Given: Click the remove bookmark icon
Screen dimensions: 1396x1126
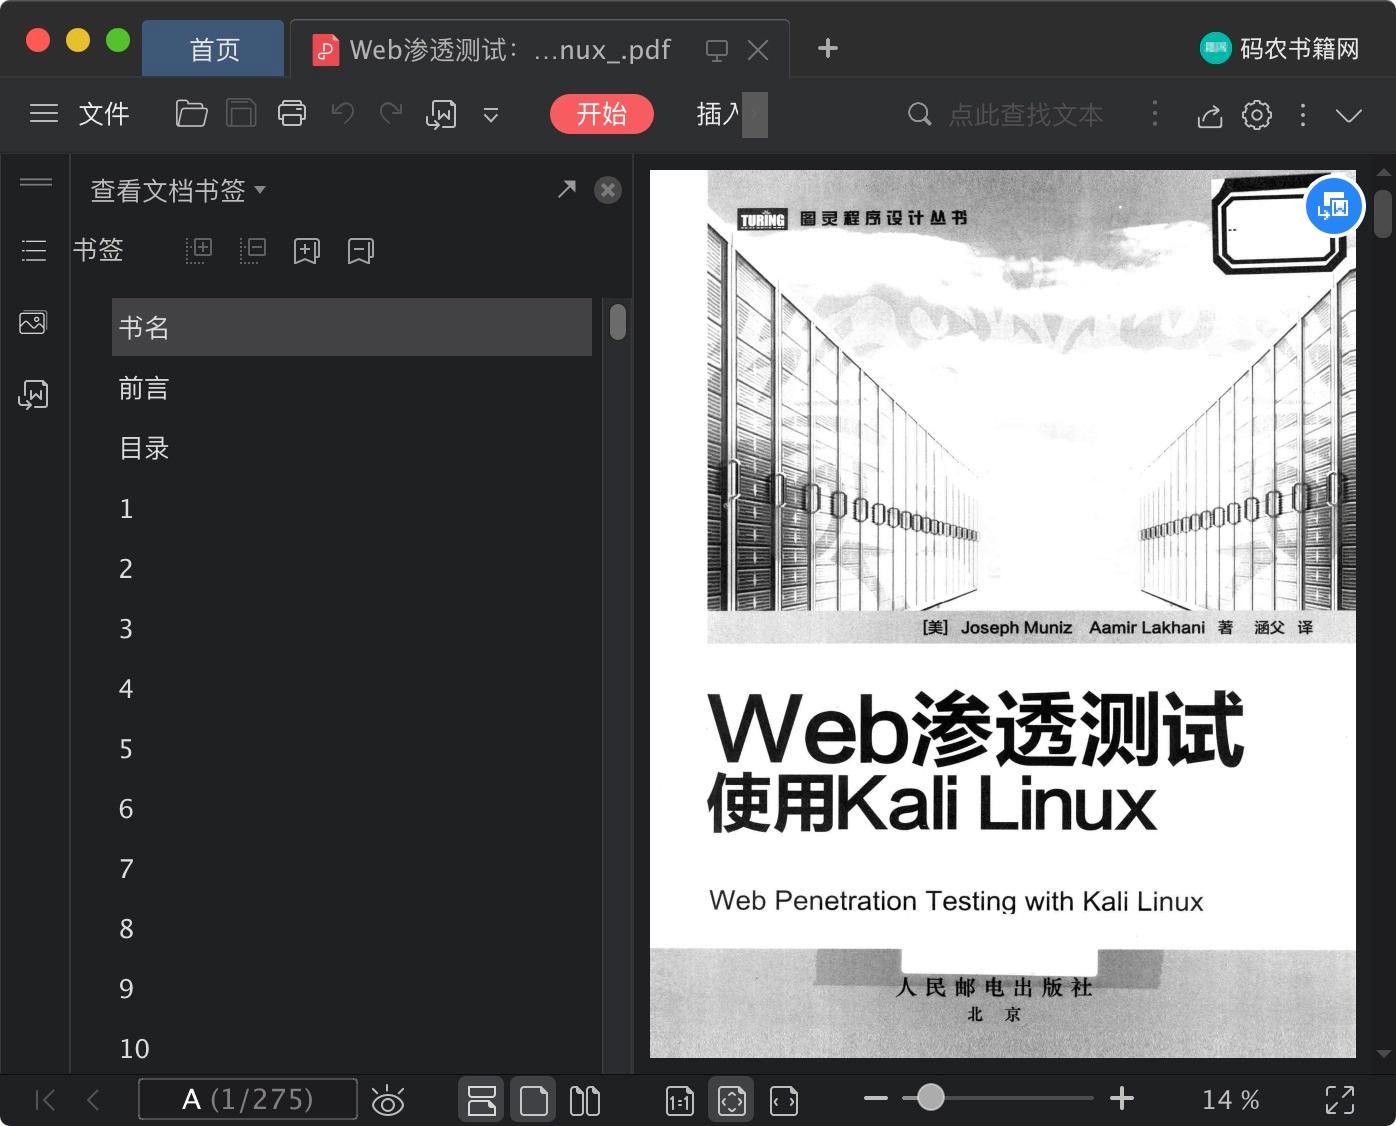Looking at the screenshot, I should (360, 251).
